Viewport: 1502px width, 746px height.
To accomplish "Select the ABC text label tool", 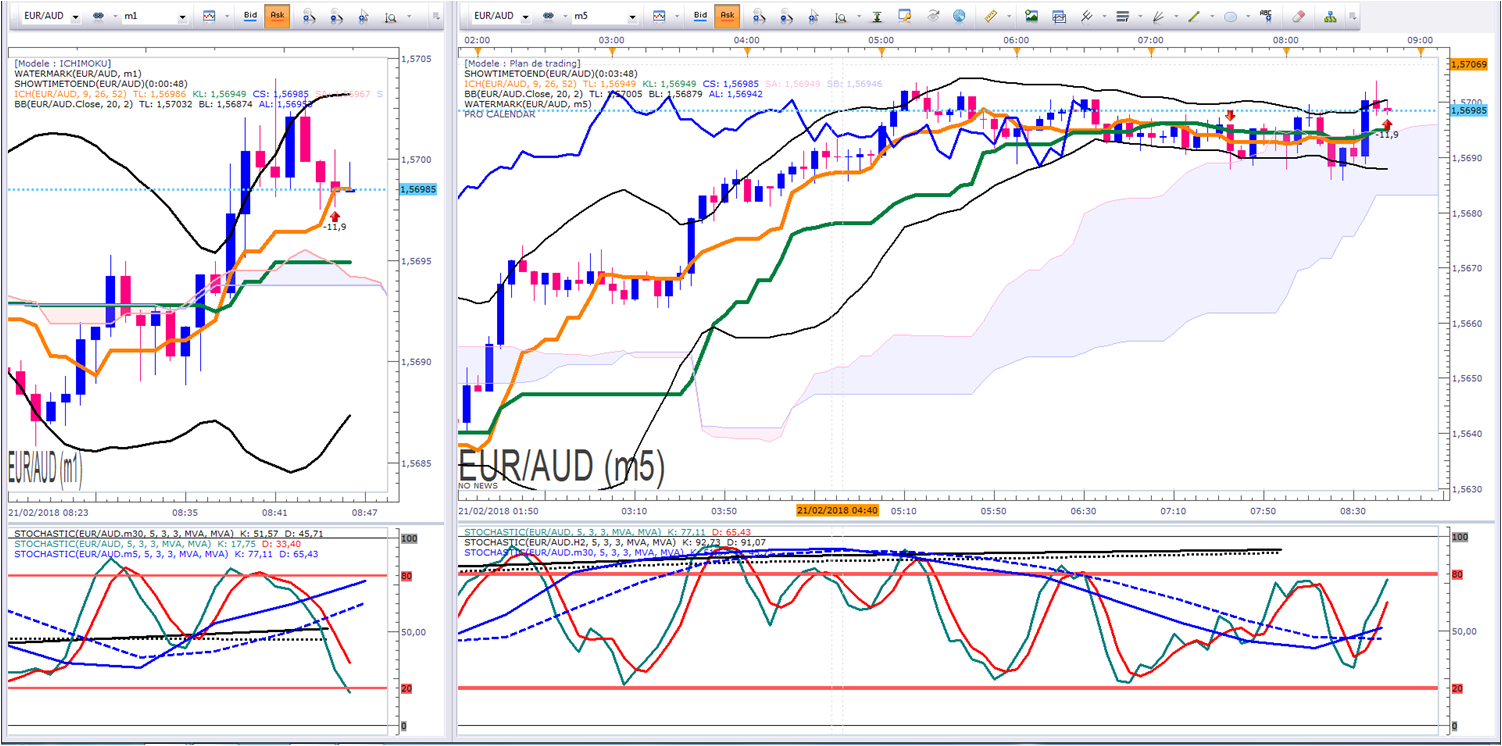I will pos(1266,15).
